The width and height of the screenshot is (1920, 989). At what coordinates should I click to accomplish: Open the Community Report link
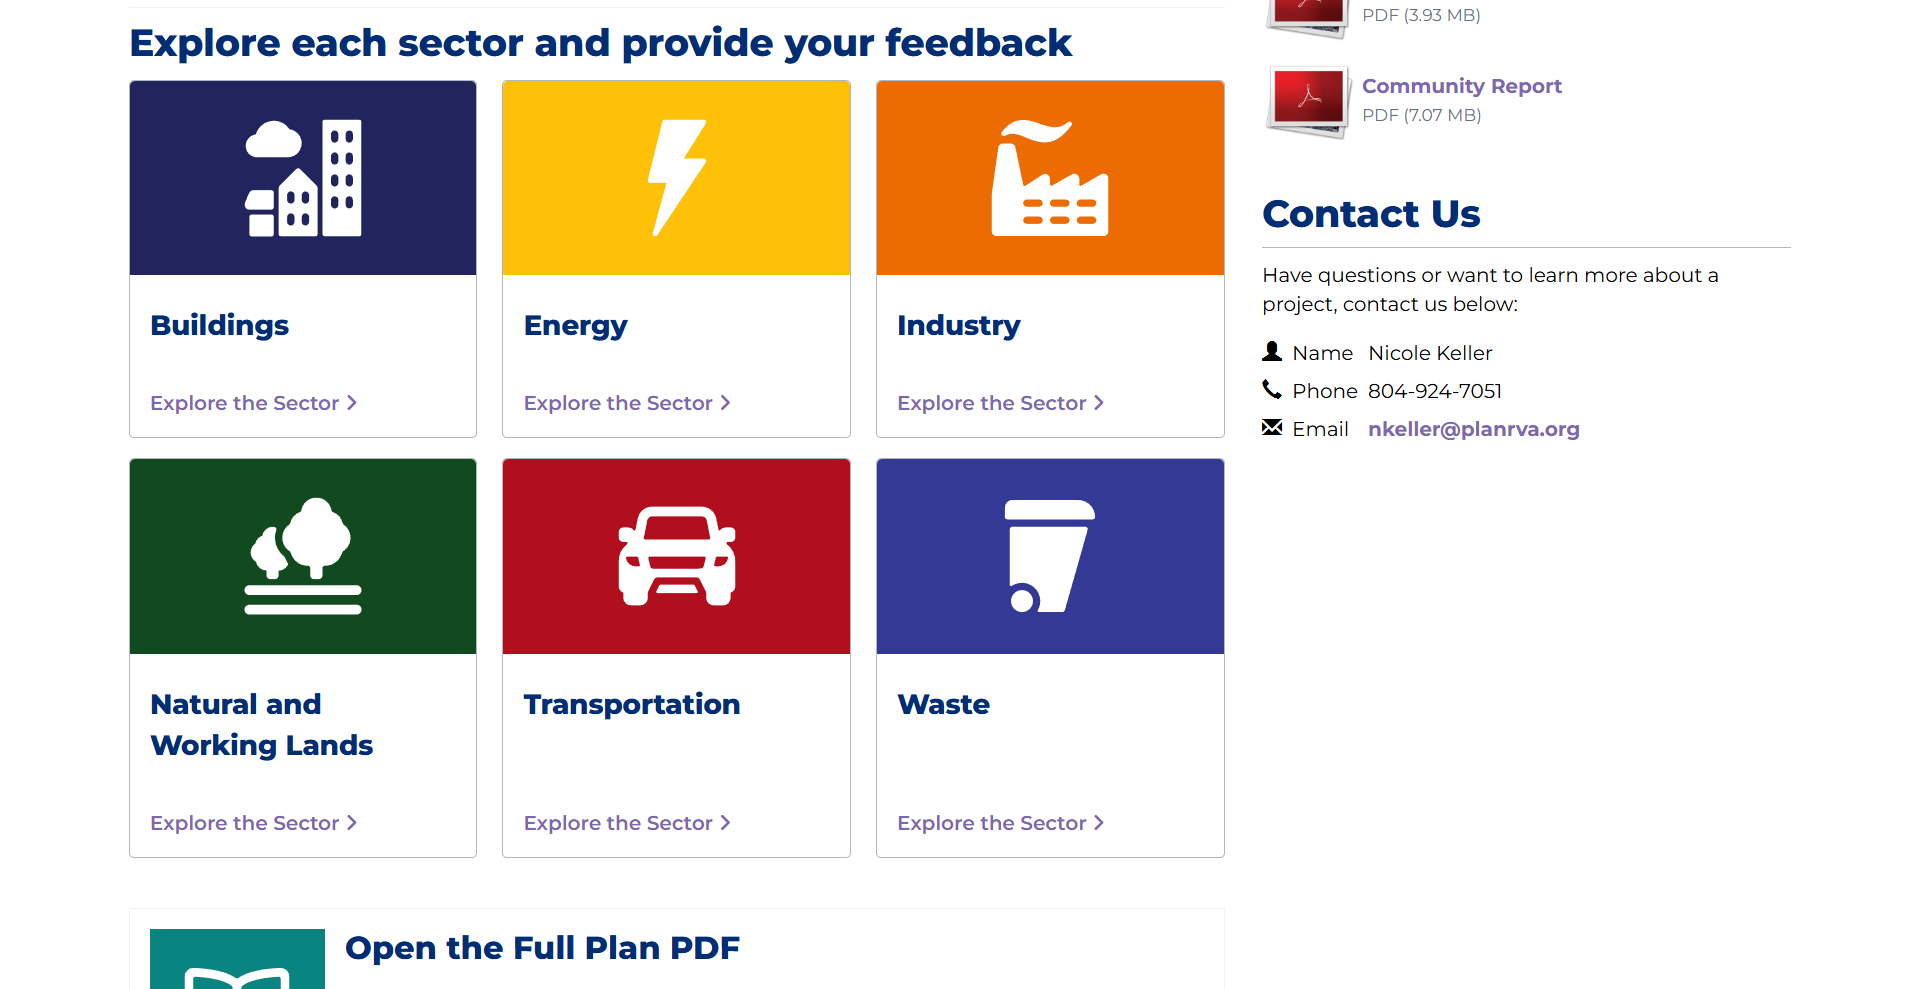pyautogui.click(x=1461, y=86)
